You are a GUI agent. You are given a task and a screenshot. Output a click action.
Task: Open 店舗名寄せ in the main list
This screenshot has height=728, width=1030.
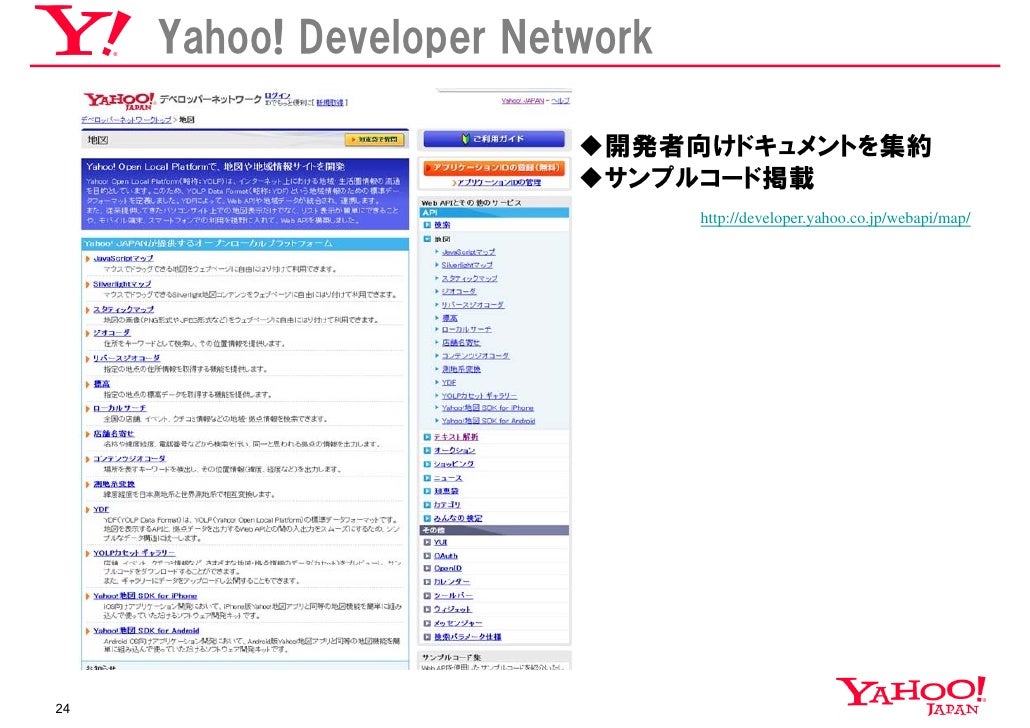[x=113, y=434]
